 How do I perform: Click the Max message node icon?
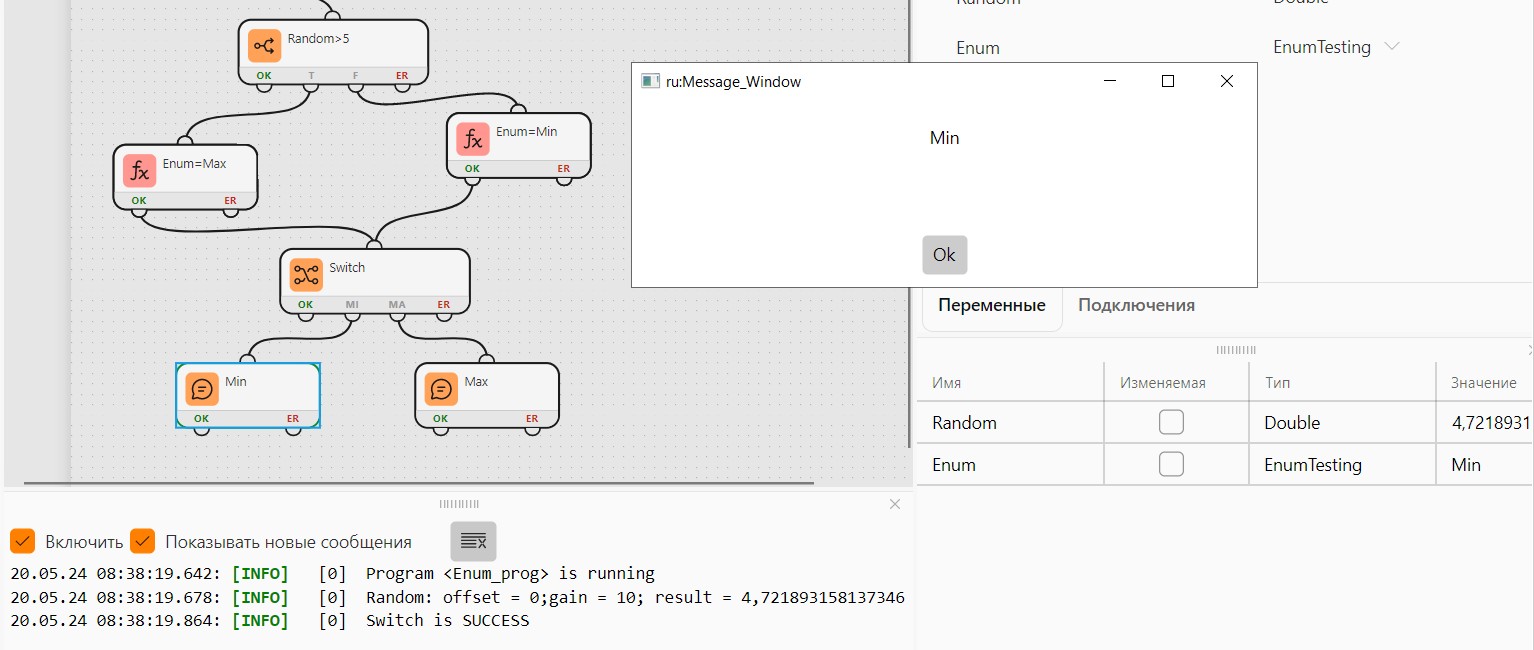click(441, 389)
